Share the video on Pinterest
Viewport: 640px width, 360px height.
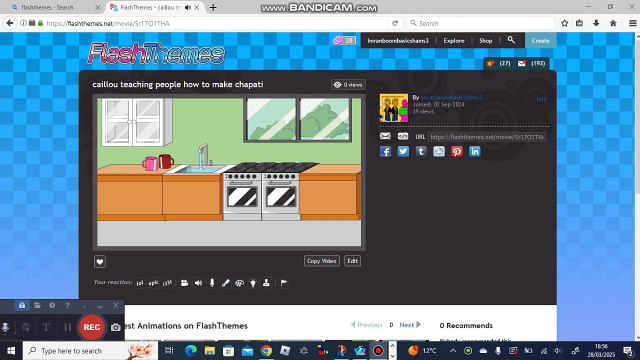[457, 151]
